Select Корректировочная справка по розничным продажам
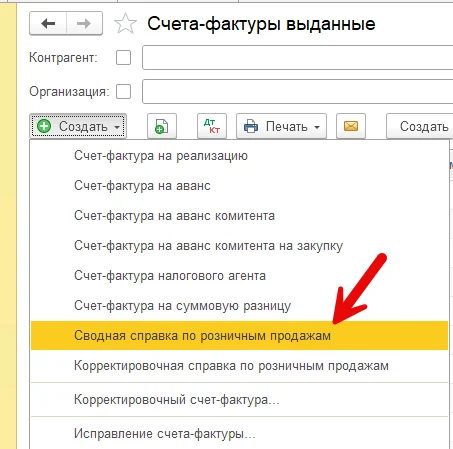 point(239,366)
